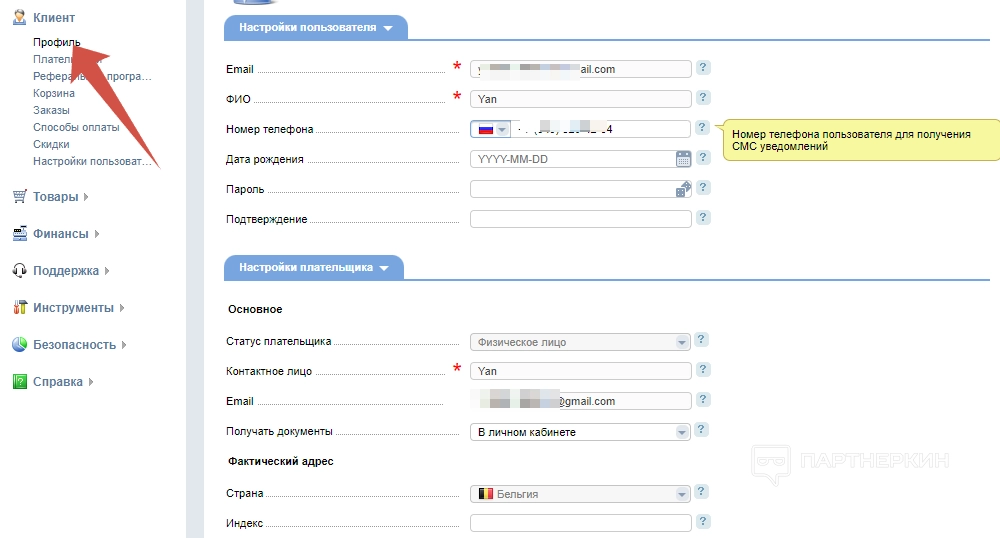
Task: Open the Страна dropdown showing Бельгия
Action: pyautogui.click(x=580, y=494)
